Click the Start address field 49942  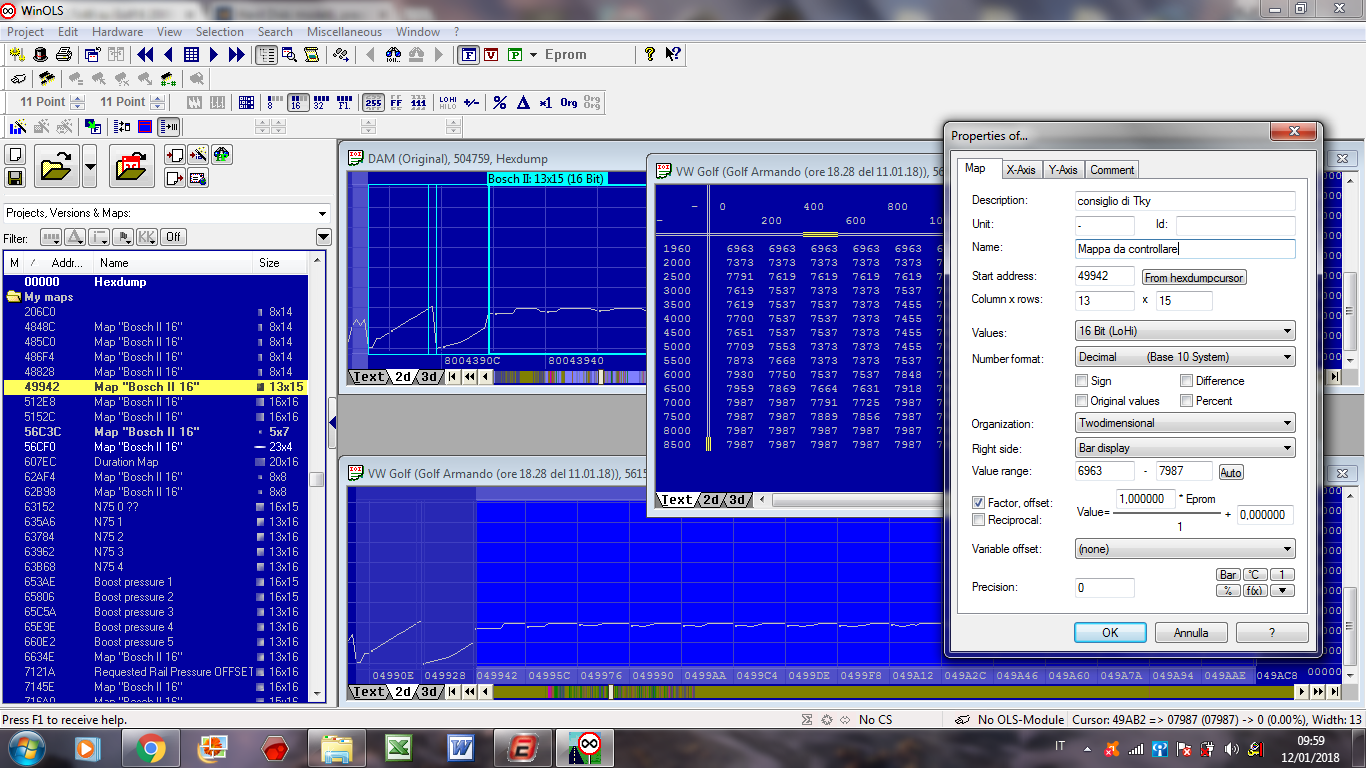click(1105, 276)
